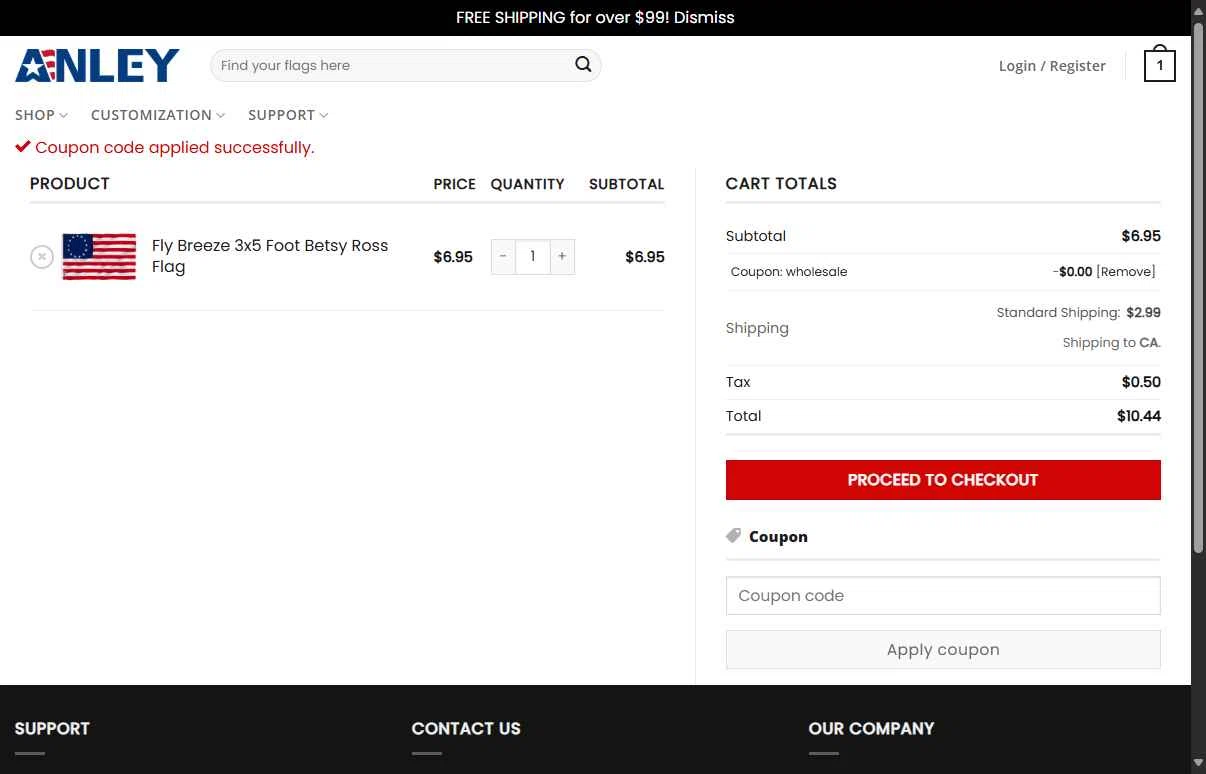1206x774 pixels.
Task: Remove the wholesale coupon
Action: [x=1125, y=272]
